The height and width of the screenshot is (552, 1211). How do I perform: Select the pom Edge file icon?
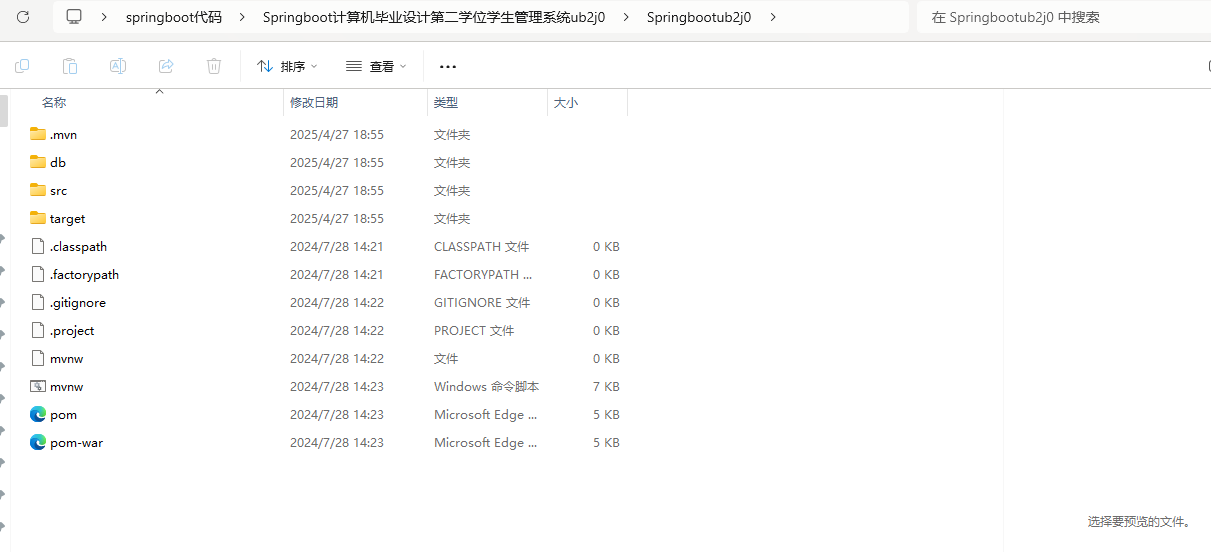(38, 414)
